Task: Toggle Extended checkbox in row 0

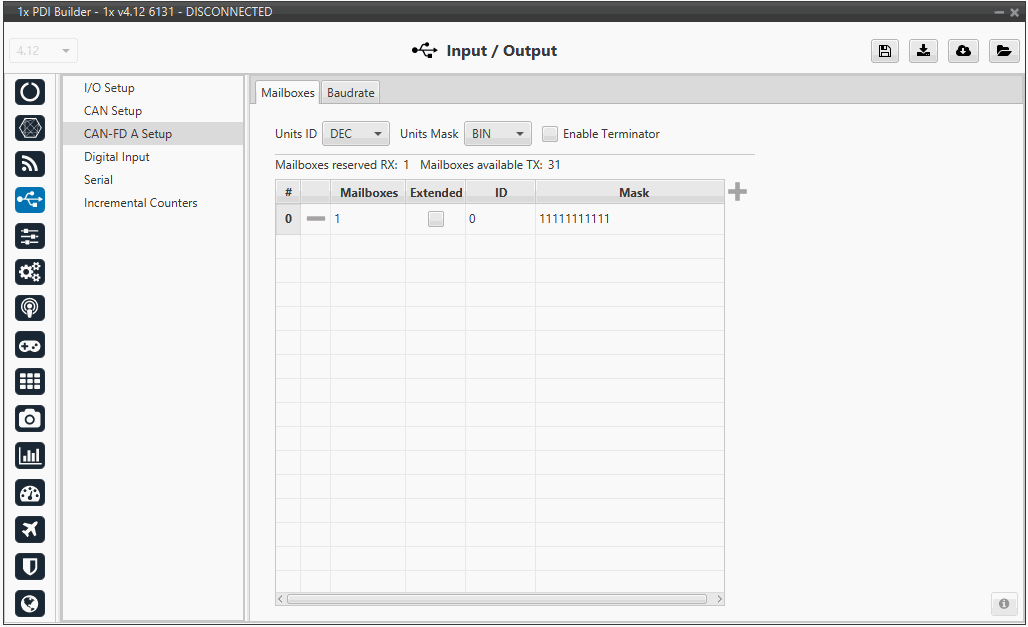Action: pos(436,219)
